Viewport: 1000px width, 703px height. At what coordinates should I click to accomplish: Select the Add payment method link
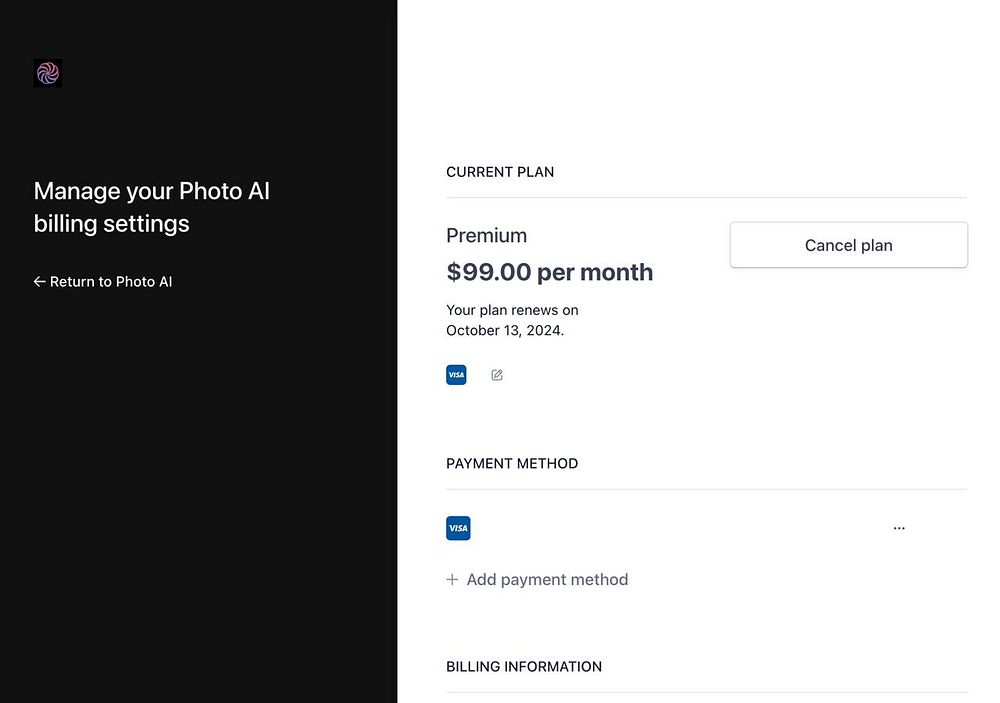tap(547, 579)
